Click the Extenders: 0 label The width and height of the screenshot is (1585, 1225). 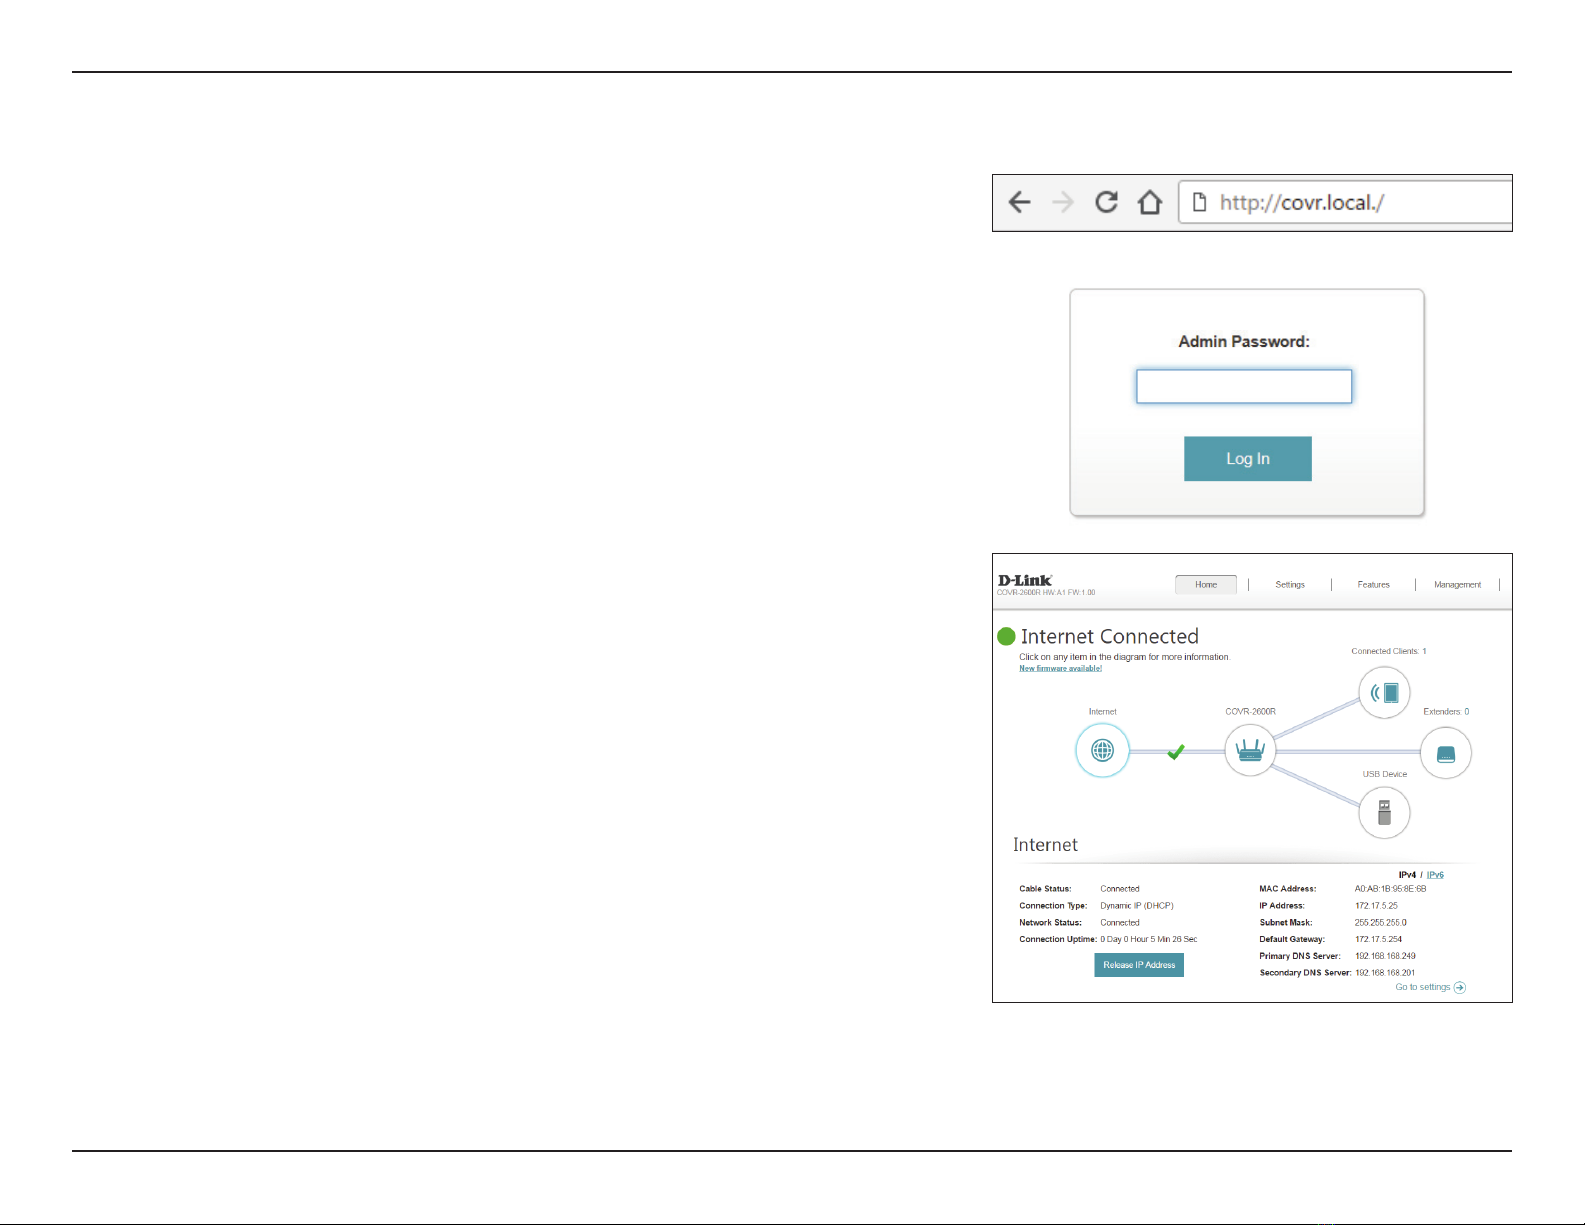(x=1446, y=712)
